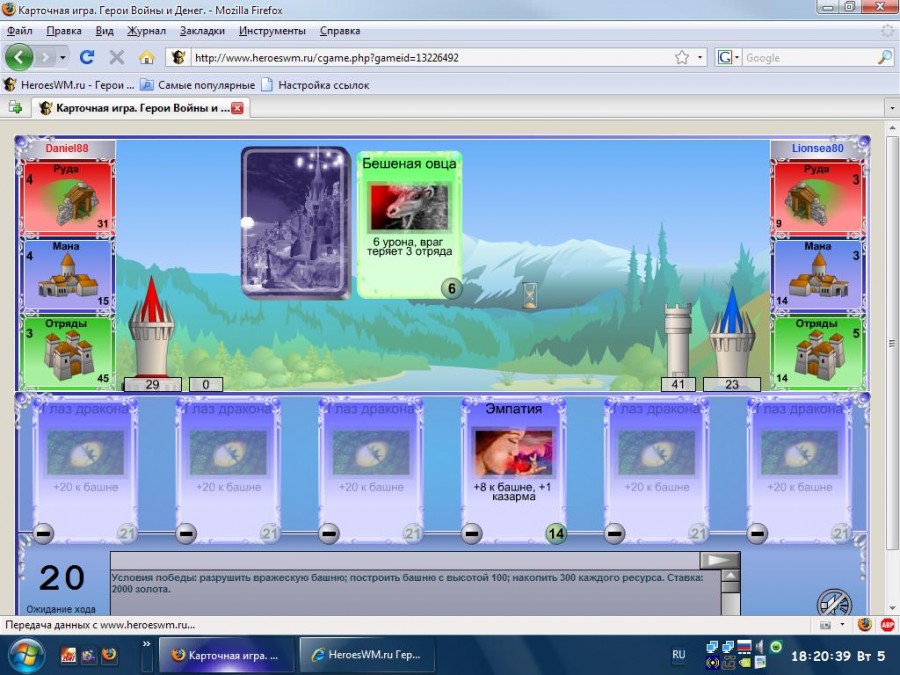Reload the page with the refresh icon

click(x=87, y=57)
